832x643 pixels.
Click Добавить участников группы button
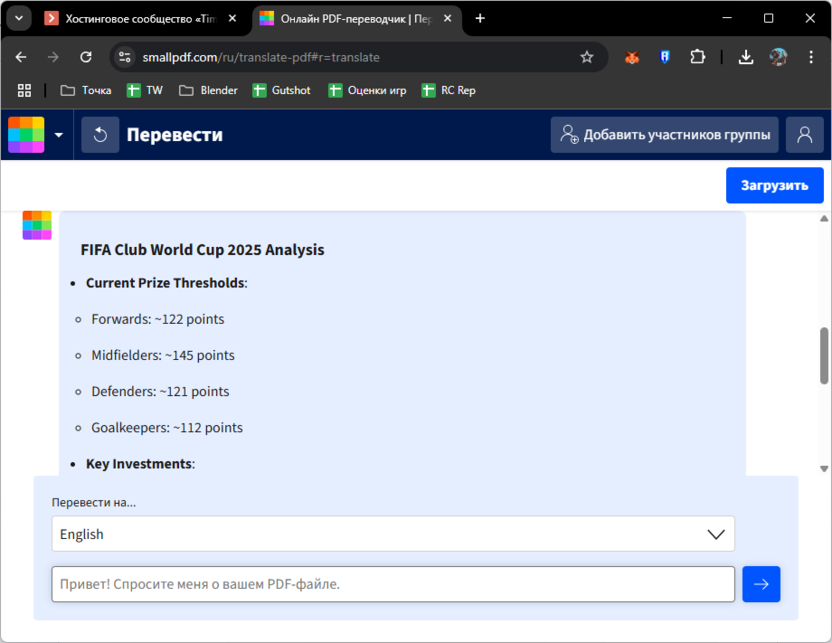[x=664, y=135]
